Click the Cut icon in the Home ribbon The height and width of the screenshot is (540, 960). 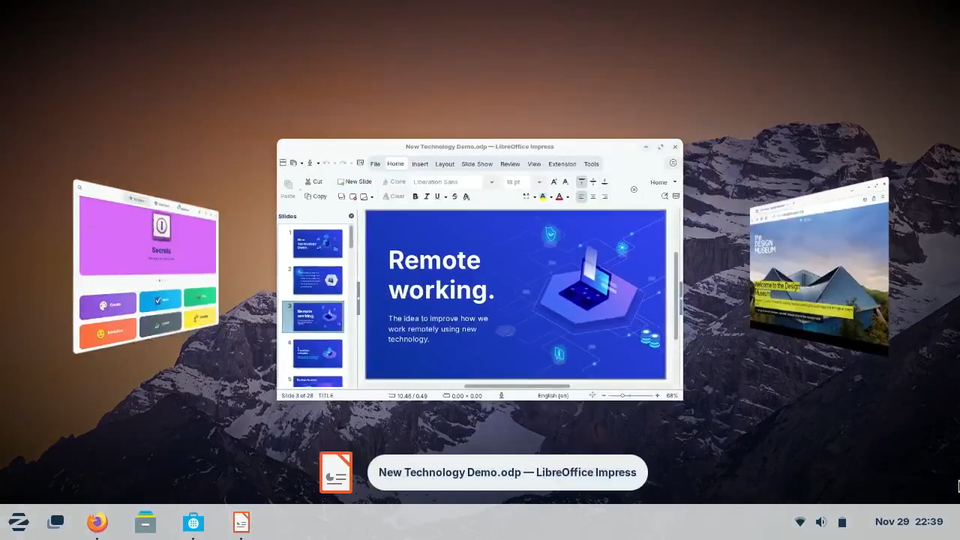click(313, 182)
